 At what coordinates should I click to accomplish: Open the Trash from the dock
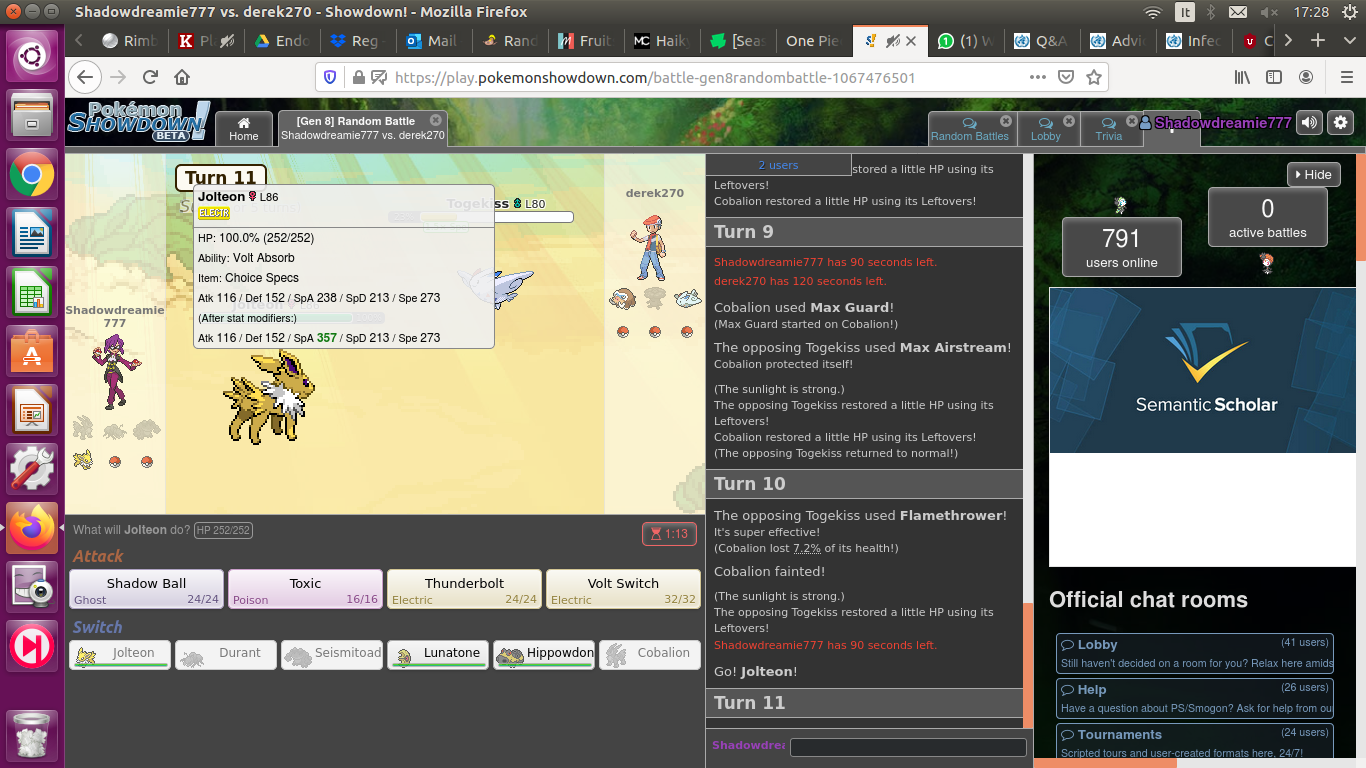pyautogui.click(x=32, y=735)
